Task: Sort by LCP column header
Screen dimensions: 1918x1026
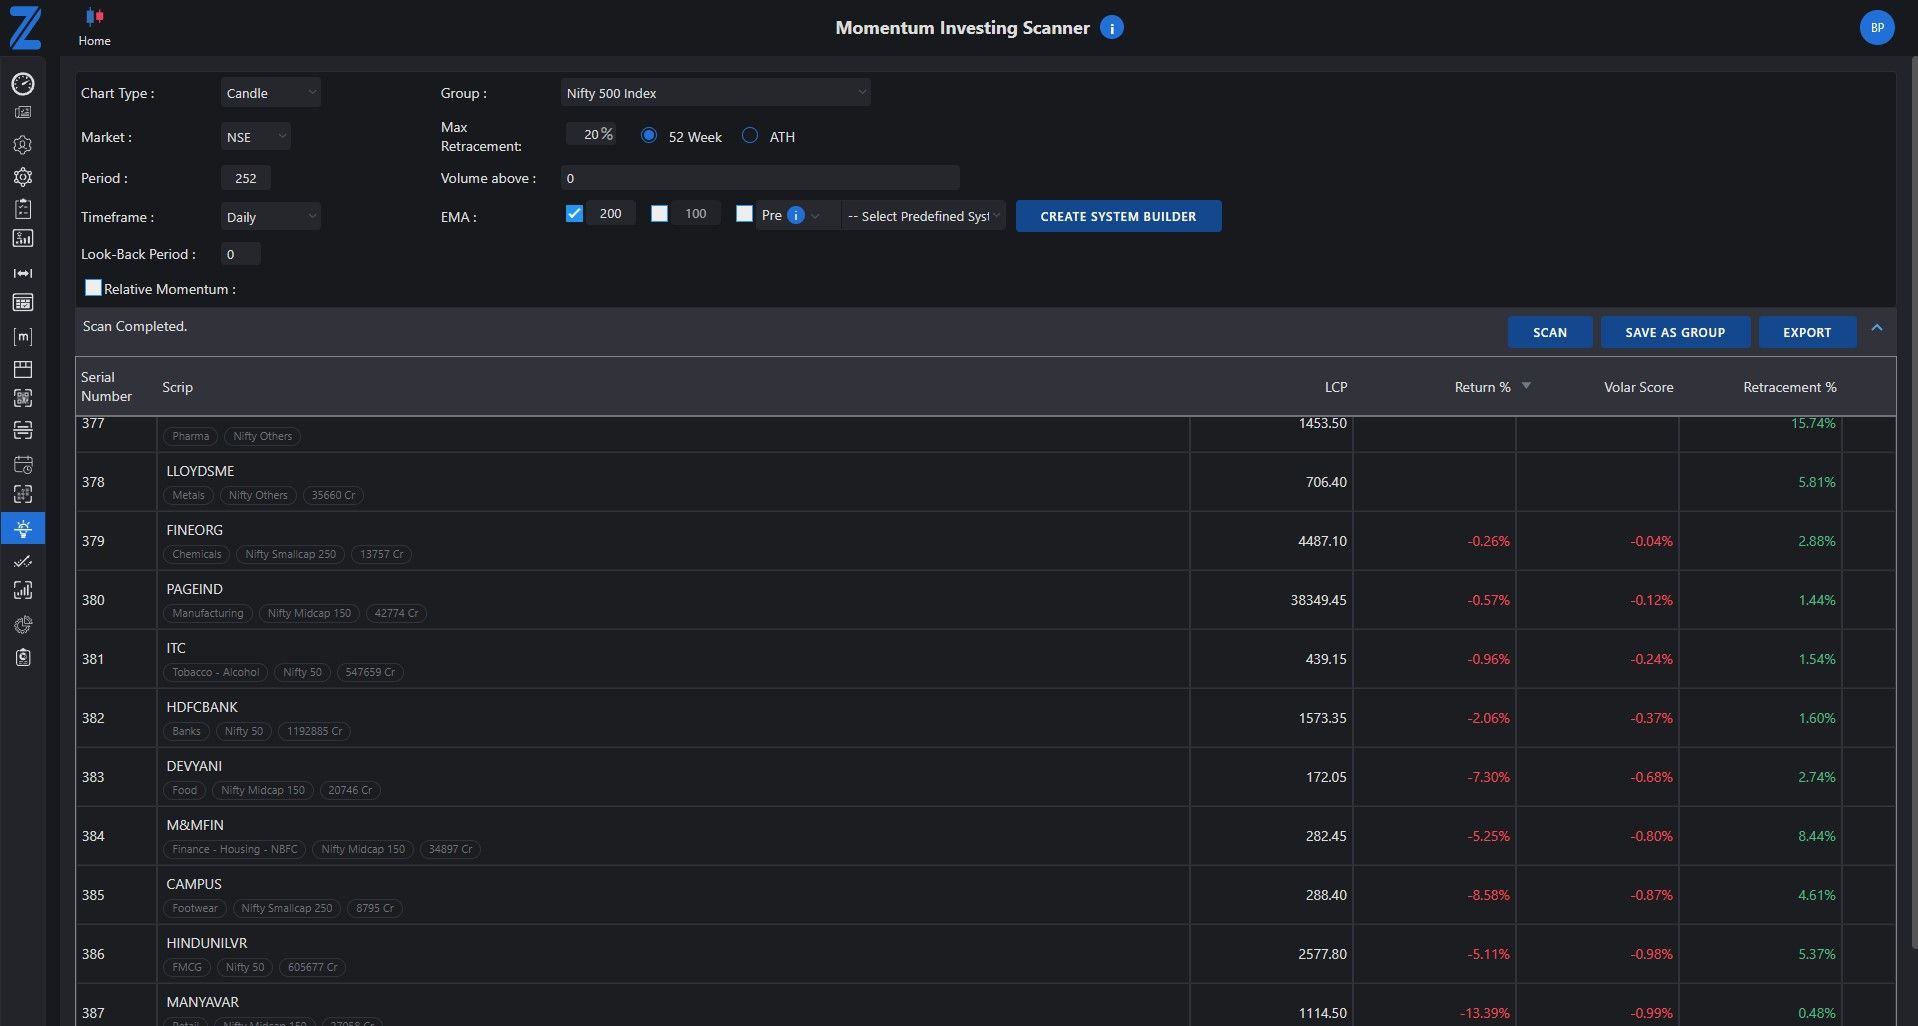Action: 1336,387
